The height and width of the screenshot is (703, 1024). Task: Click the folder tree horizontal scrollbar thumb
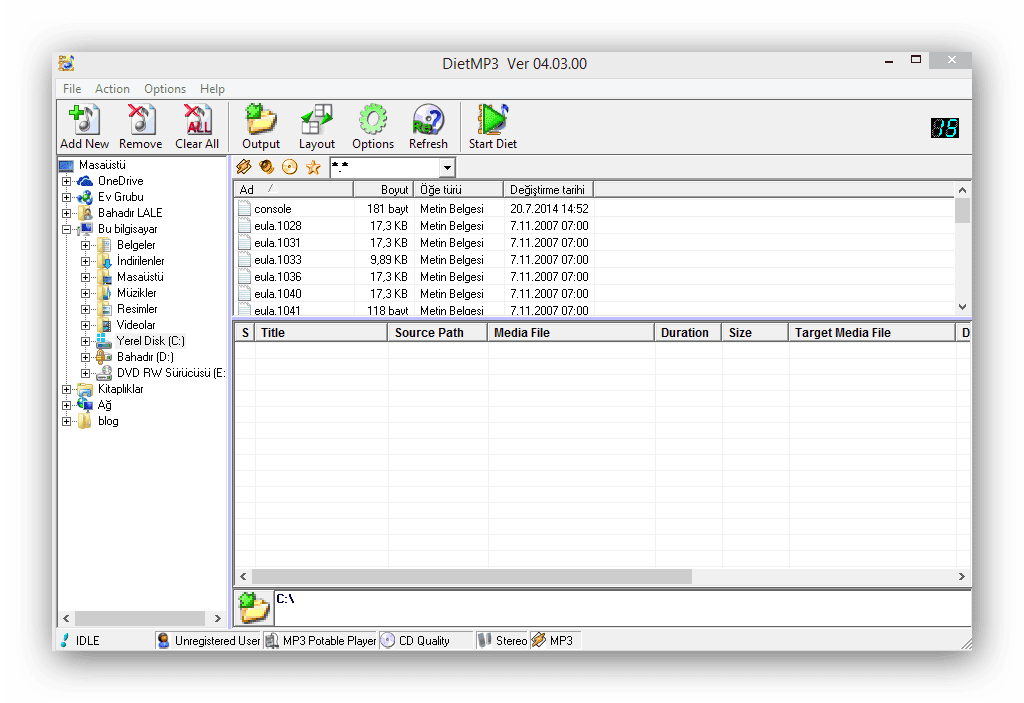(140, 618)
